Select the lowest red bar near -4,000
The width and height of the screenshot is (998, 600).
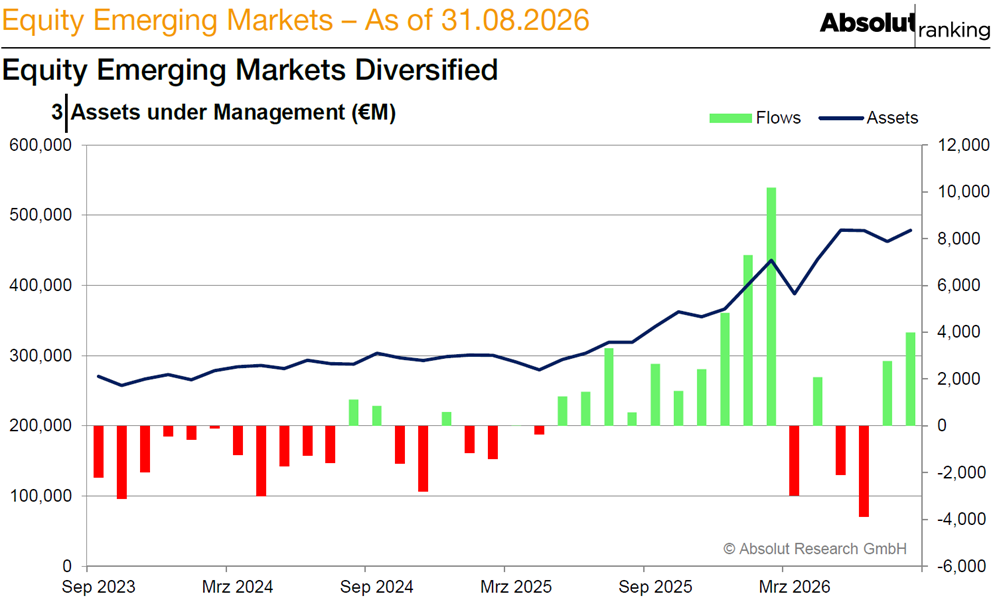pyautogui.click(x=864, y=471)
